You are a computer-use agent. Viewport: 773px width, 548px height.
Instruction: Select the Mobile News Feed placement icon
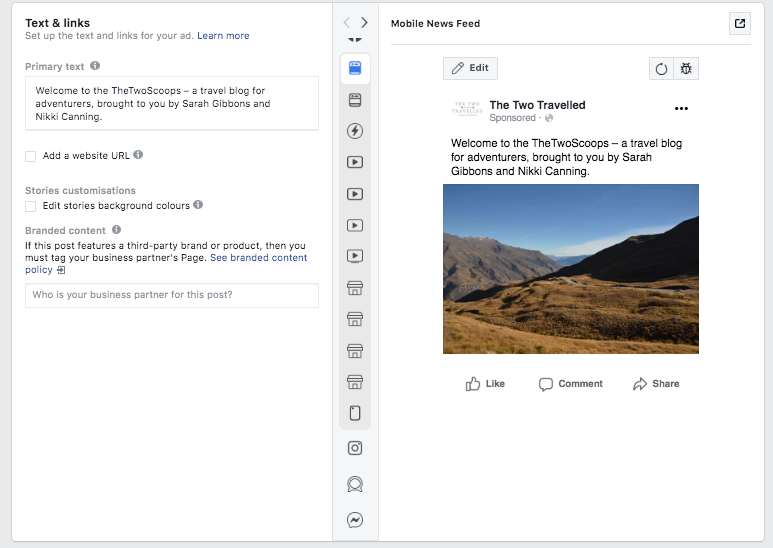click(355, 68)
